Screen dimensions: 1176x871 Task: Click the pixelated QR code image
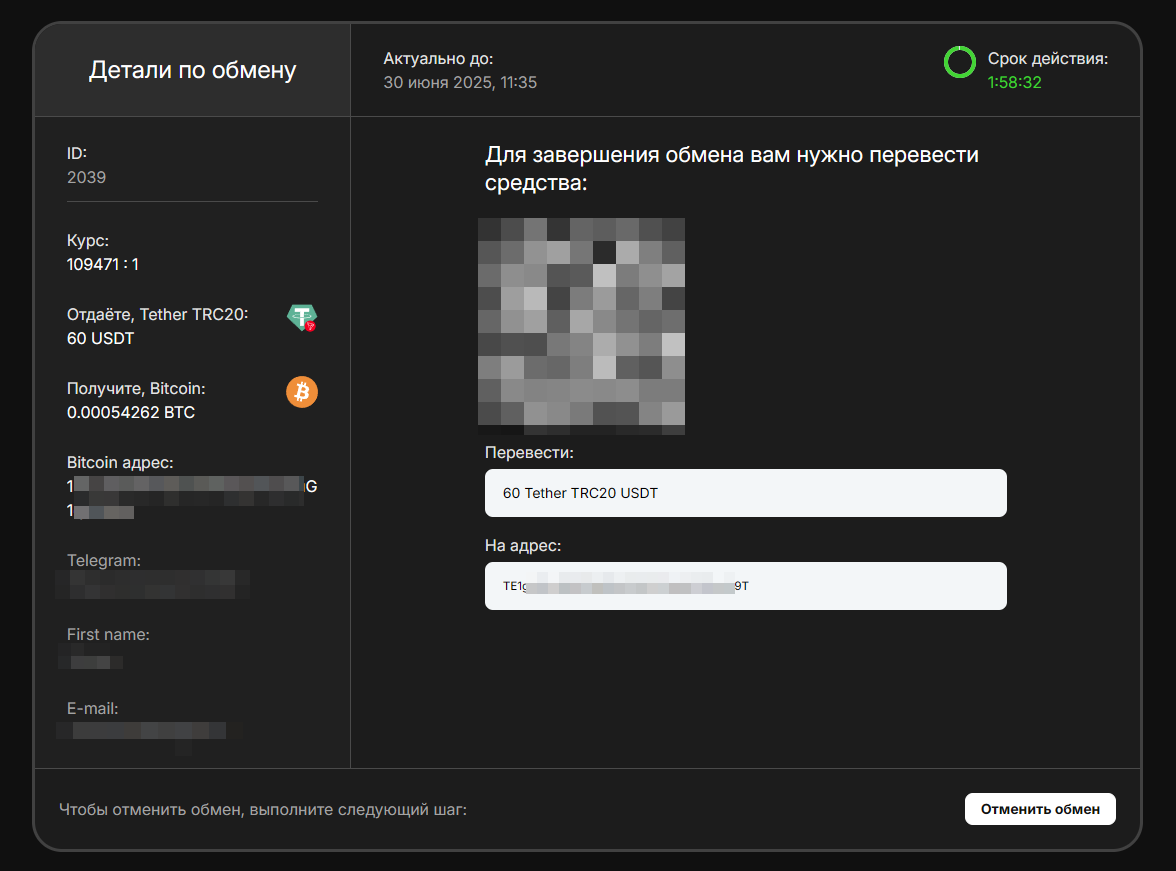click(581, 326)
